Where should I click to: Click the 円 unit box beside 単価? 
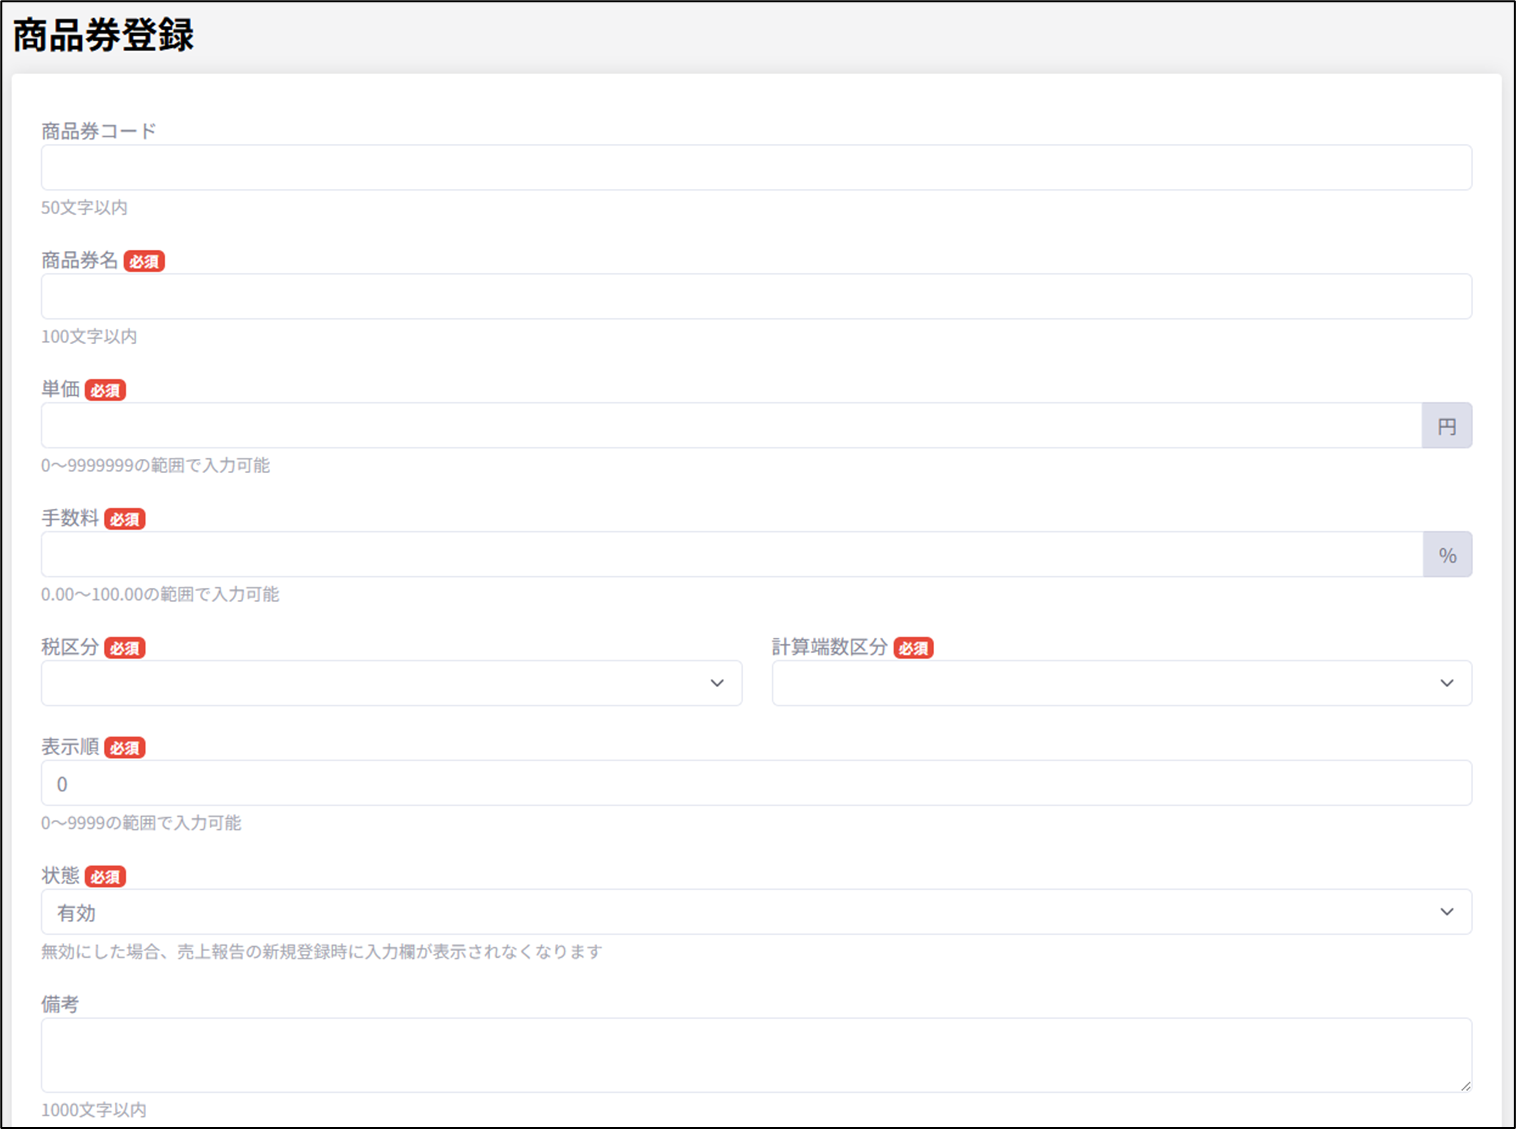pyautogui.click(x=1446, y=426)
